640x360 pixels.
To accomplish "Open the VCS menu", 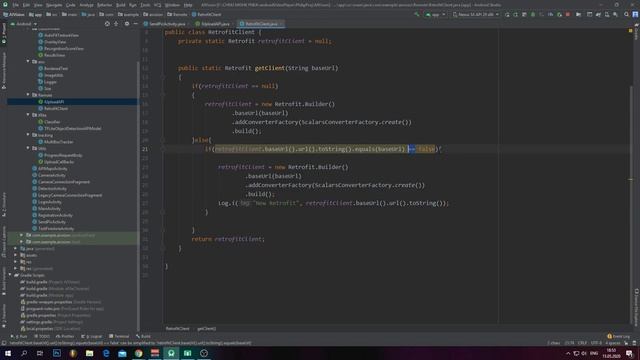I will coord(158,5).
